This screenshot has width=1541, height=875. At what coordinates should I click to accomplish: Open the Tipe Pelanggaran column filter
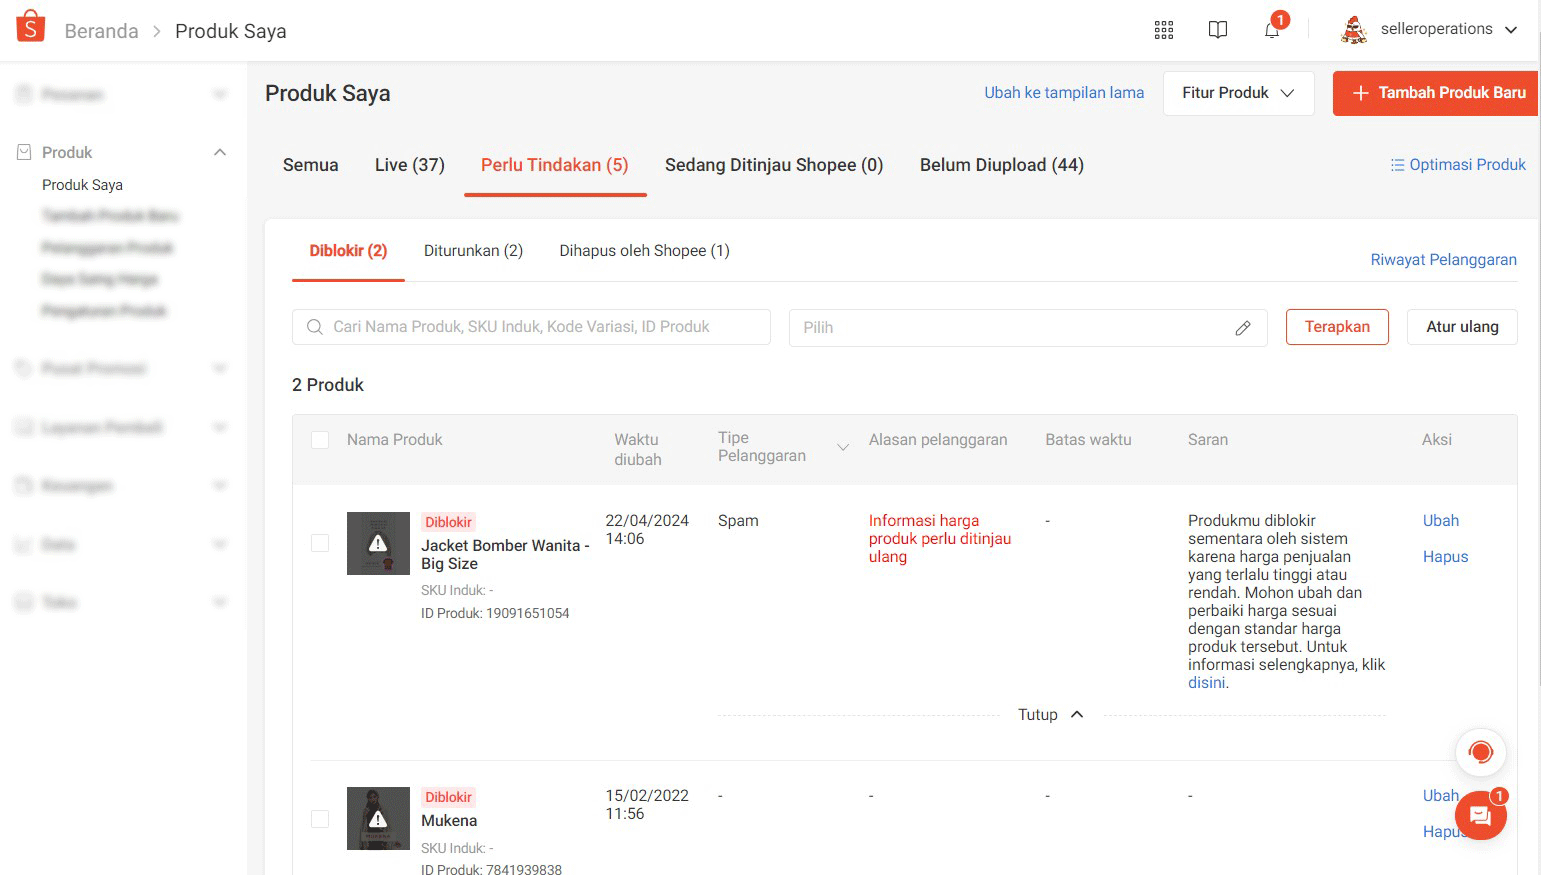coord(842,447)
